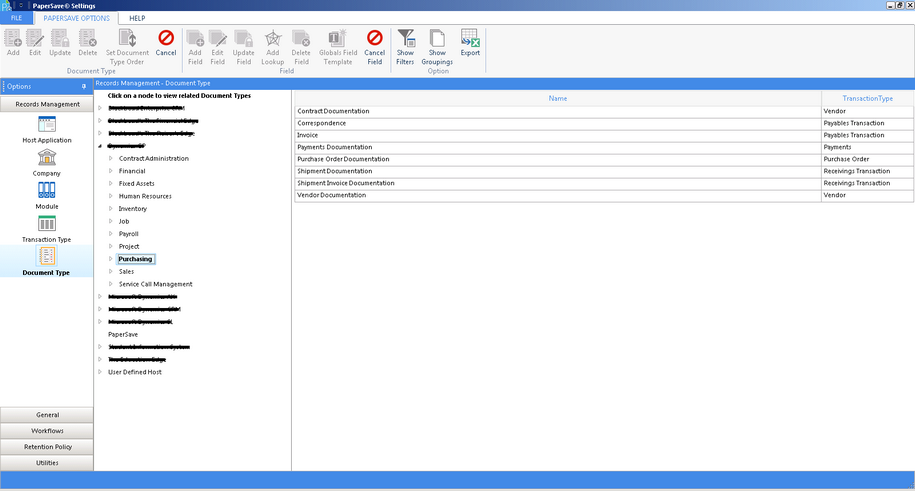Expand the Purchasing node
The image size is (915, 491).
pos(111,259)
